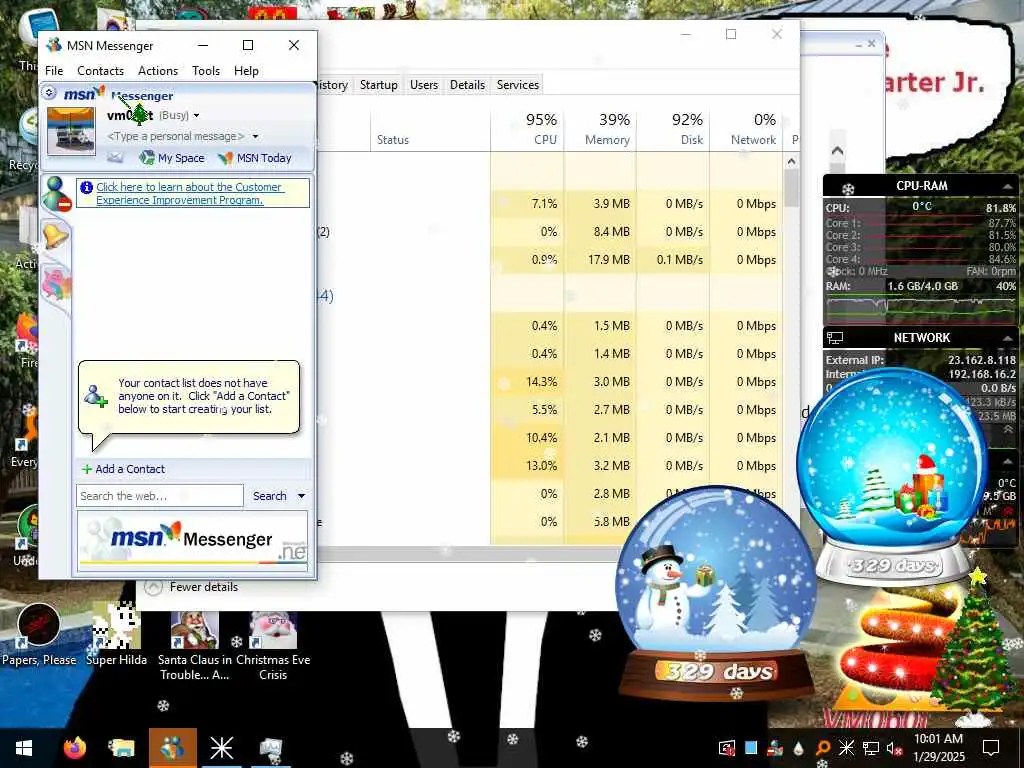Collapse the CPU-RAM gadget arrow
This screenshot has height=768, width=1024.
[1006, 186]
